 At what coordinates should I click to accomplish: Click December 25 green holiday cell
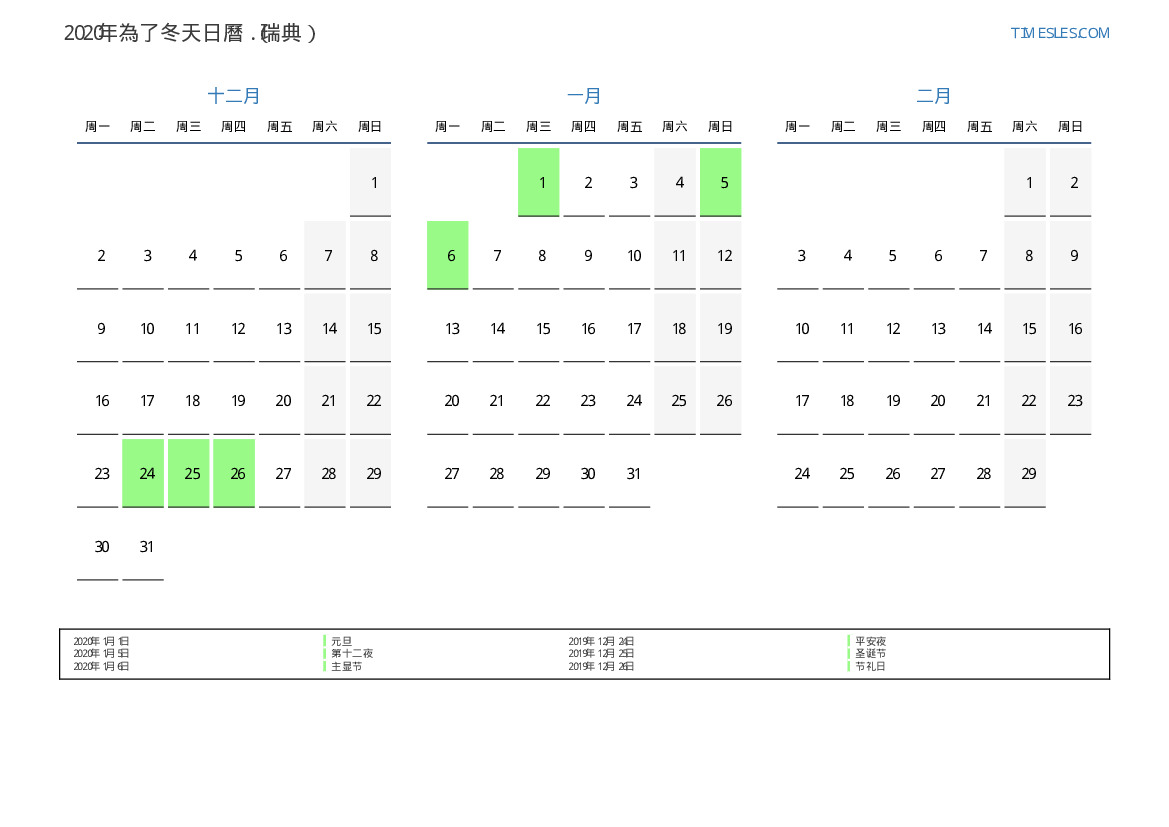(189, 473)
